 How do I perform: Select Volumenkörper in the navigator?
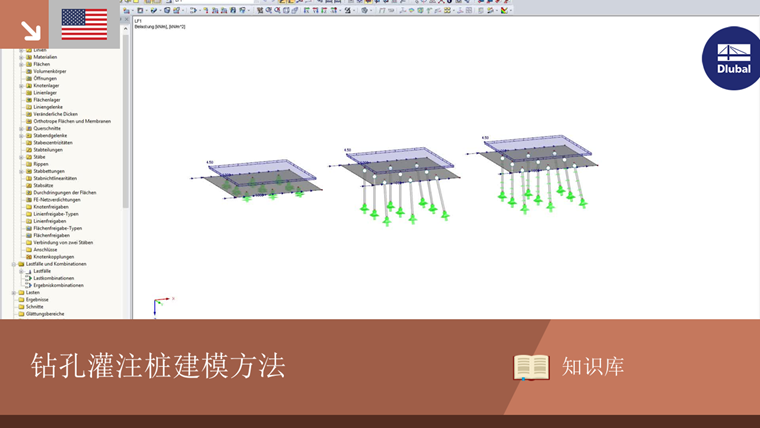(49, 71)
